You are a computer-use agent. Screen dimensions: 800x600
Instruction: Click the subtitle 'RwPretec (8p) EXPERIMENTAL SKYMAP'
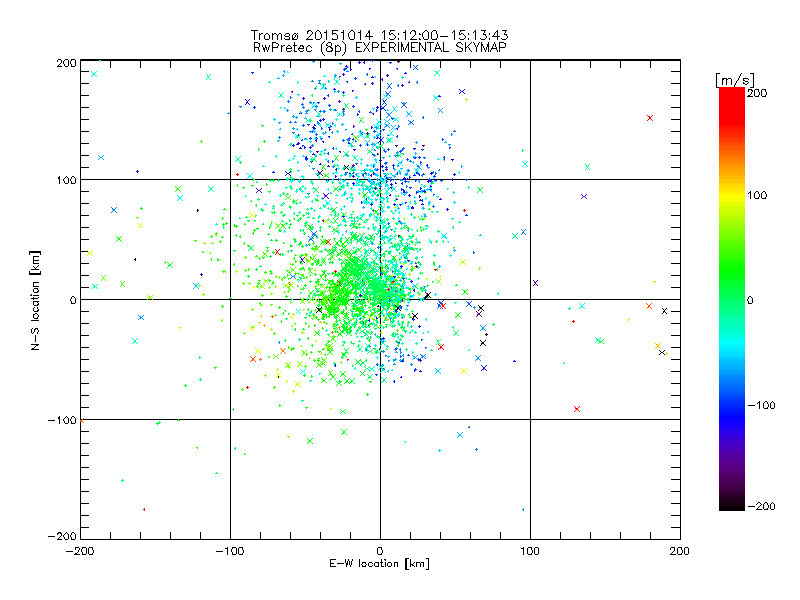pyautogui.click(x=380, y=48)
